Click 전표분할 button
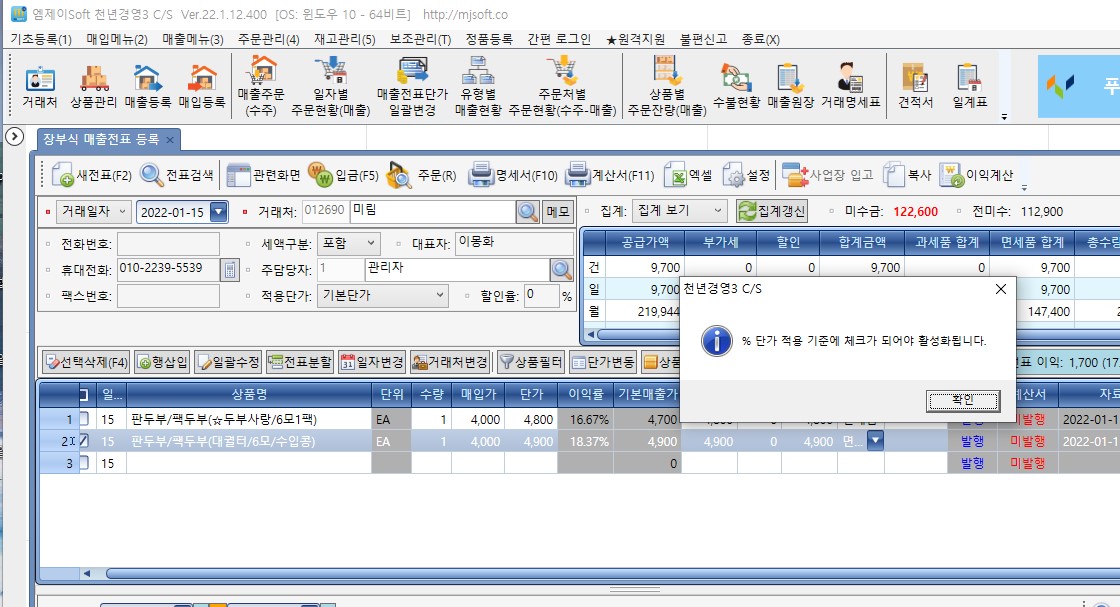The height and width of the screenshot is (607, 1120). tap(300, 362)
